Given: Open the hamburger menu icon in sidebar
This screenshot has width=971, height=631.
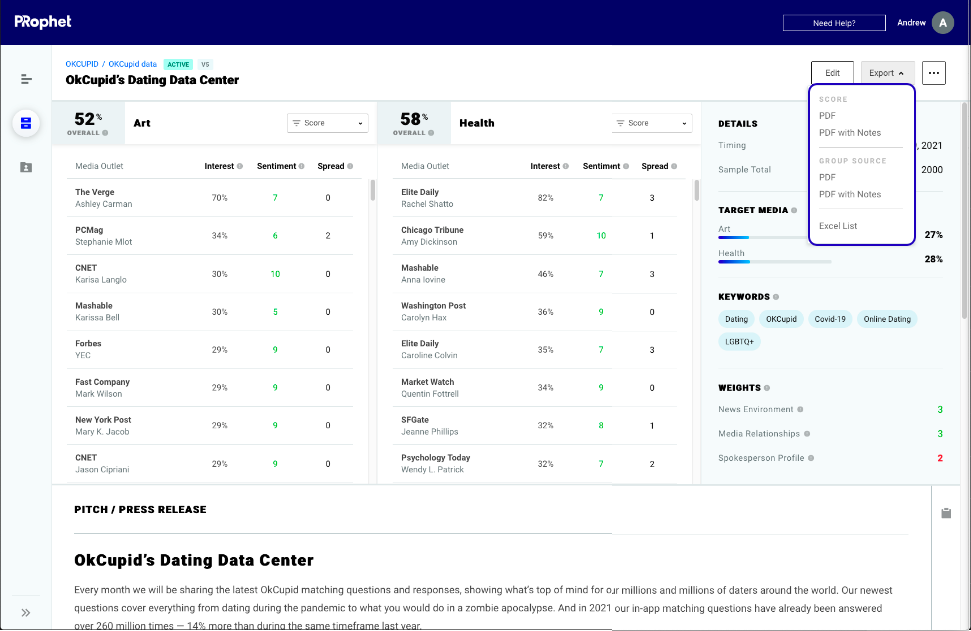Looking at the screenshot, I should 26,79.
